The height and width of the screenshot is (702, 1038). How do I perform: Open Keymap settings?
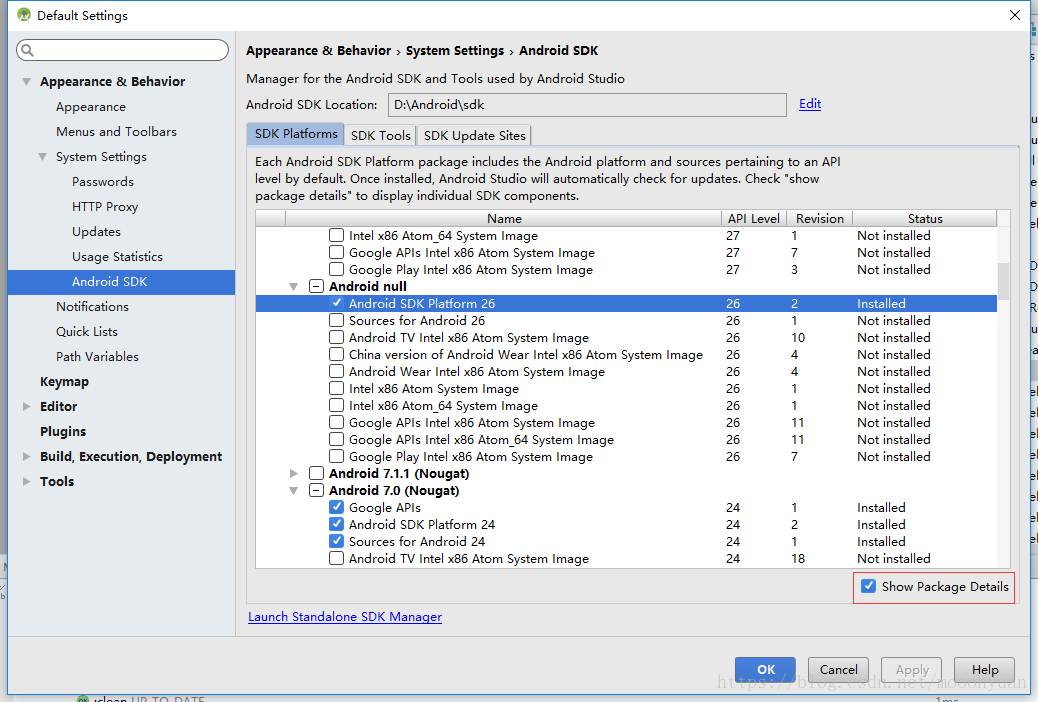[x=64, y=381]
